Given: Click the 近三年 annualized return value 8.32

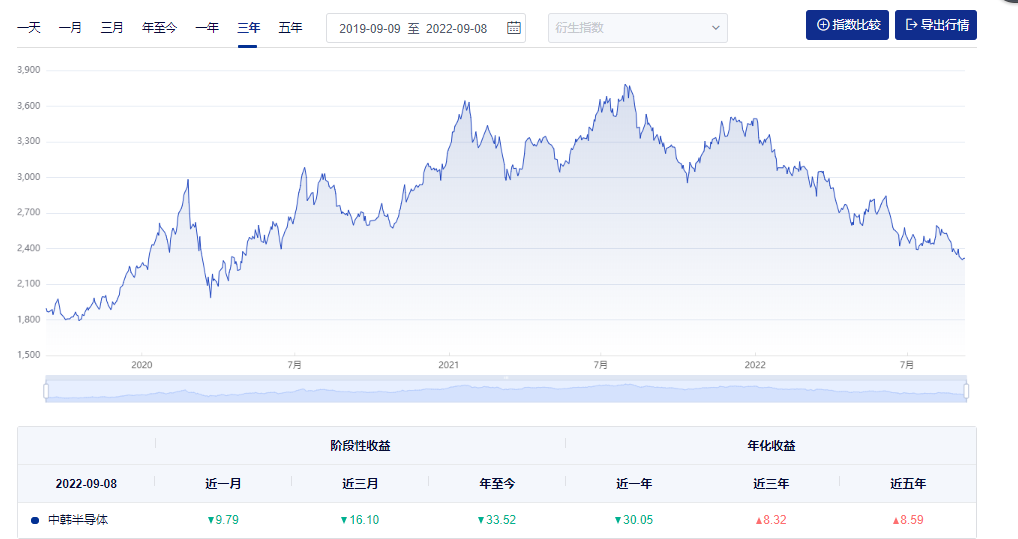Looking at the screenshot, I should click(770, 520).
